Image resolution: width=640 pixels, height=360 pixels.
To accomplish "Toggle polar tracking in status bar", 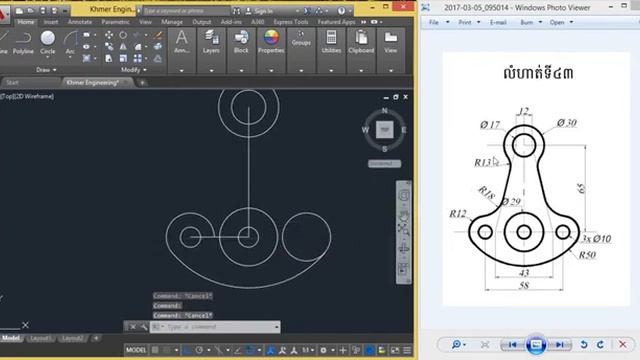I will click(199, 350).
